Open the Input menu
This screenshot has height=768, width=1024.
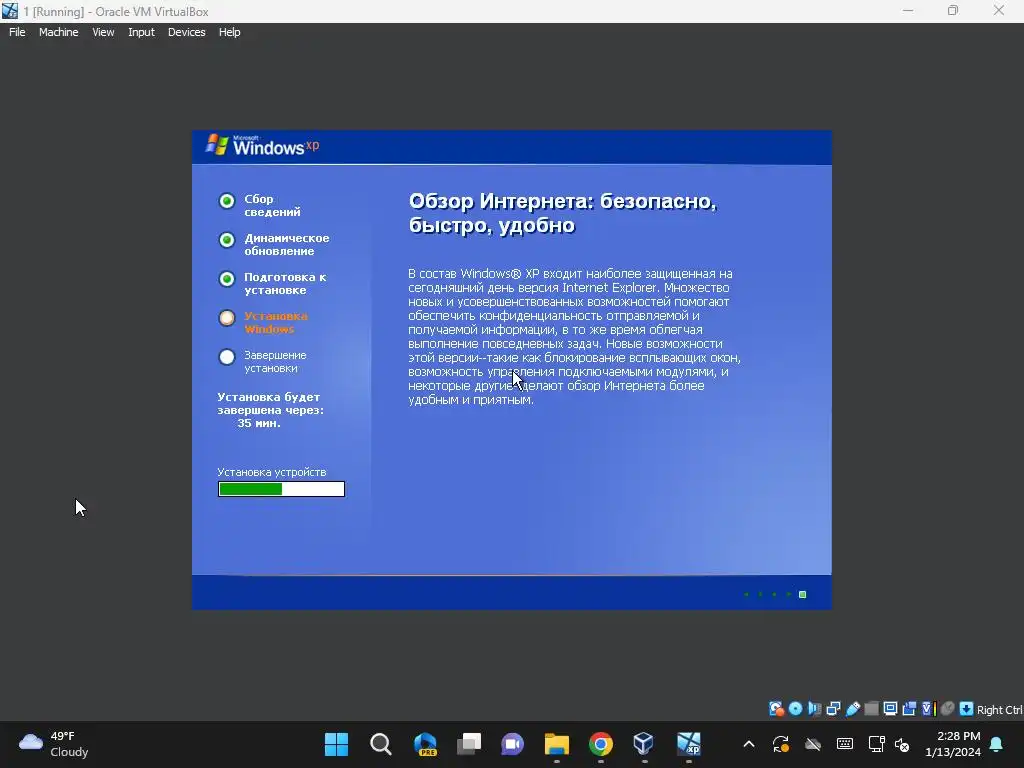click(x=141, y=32)
